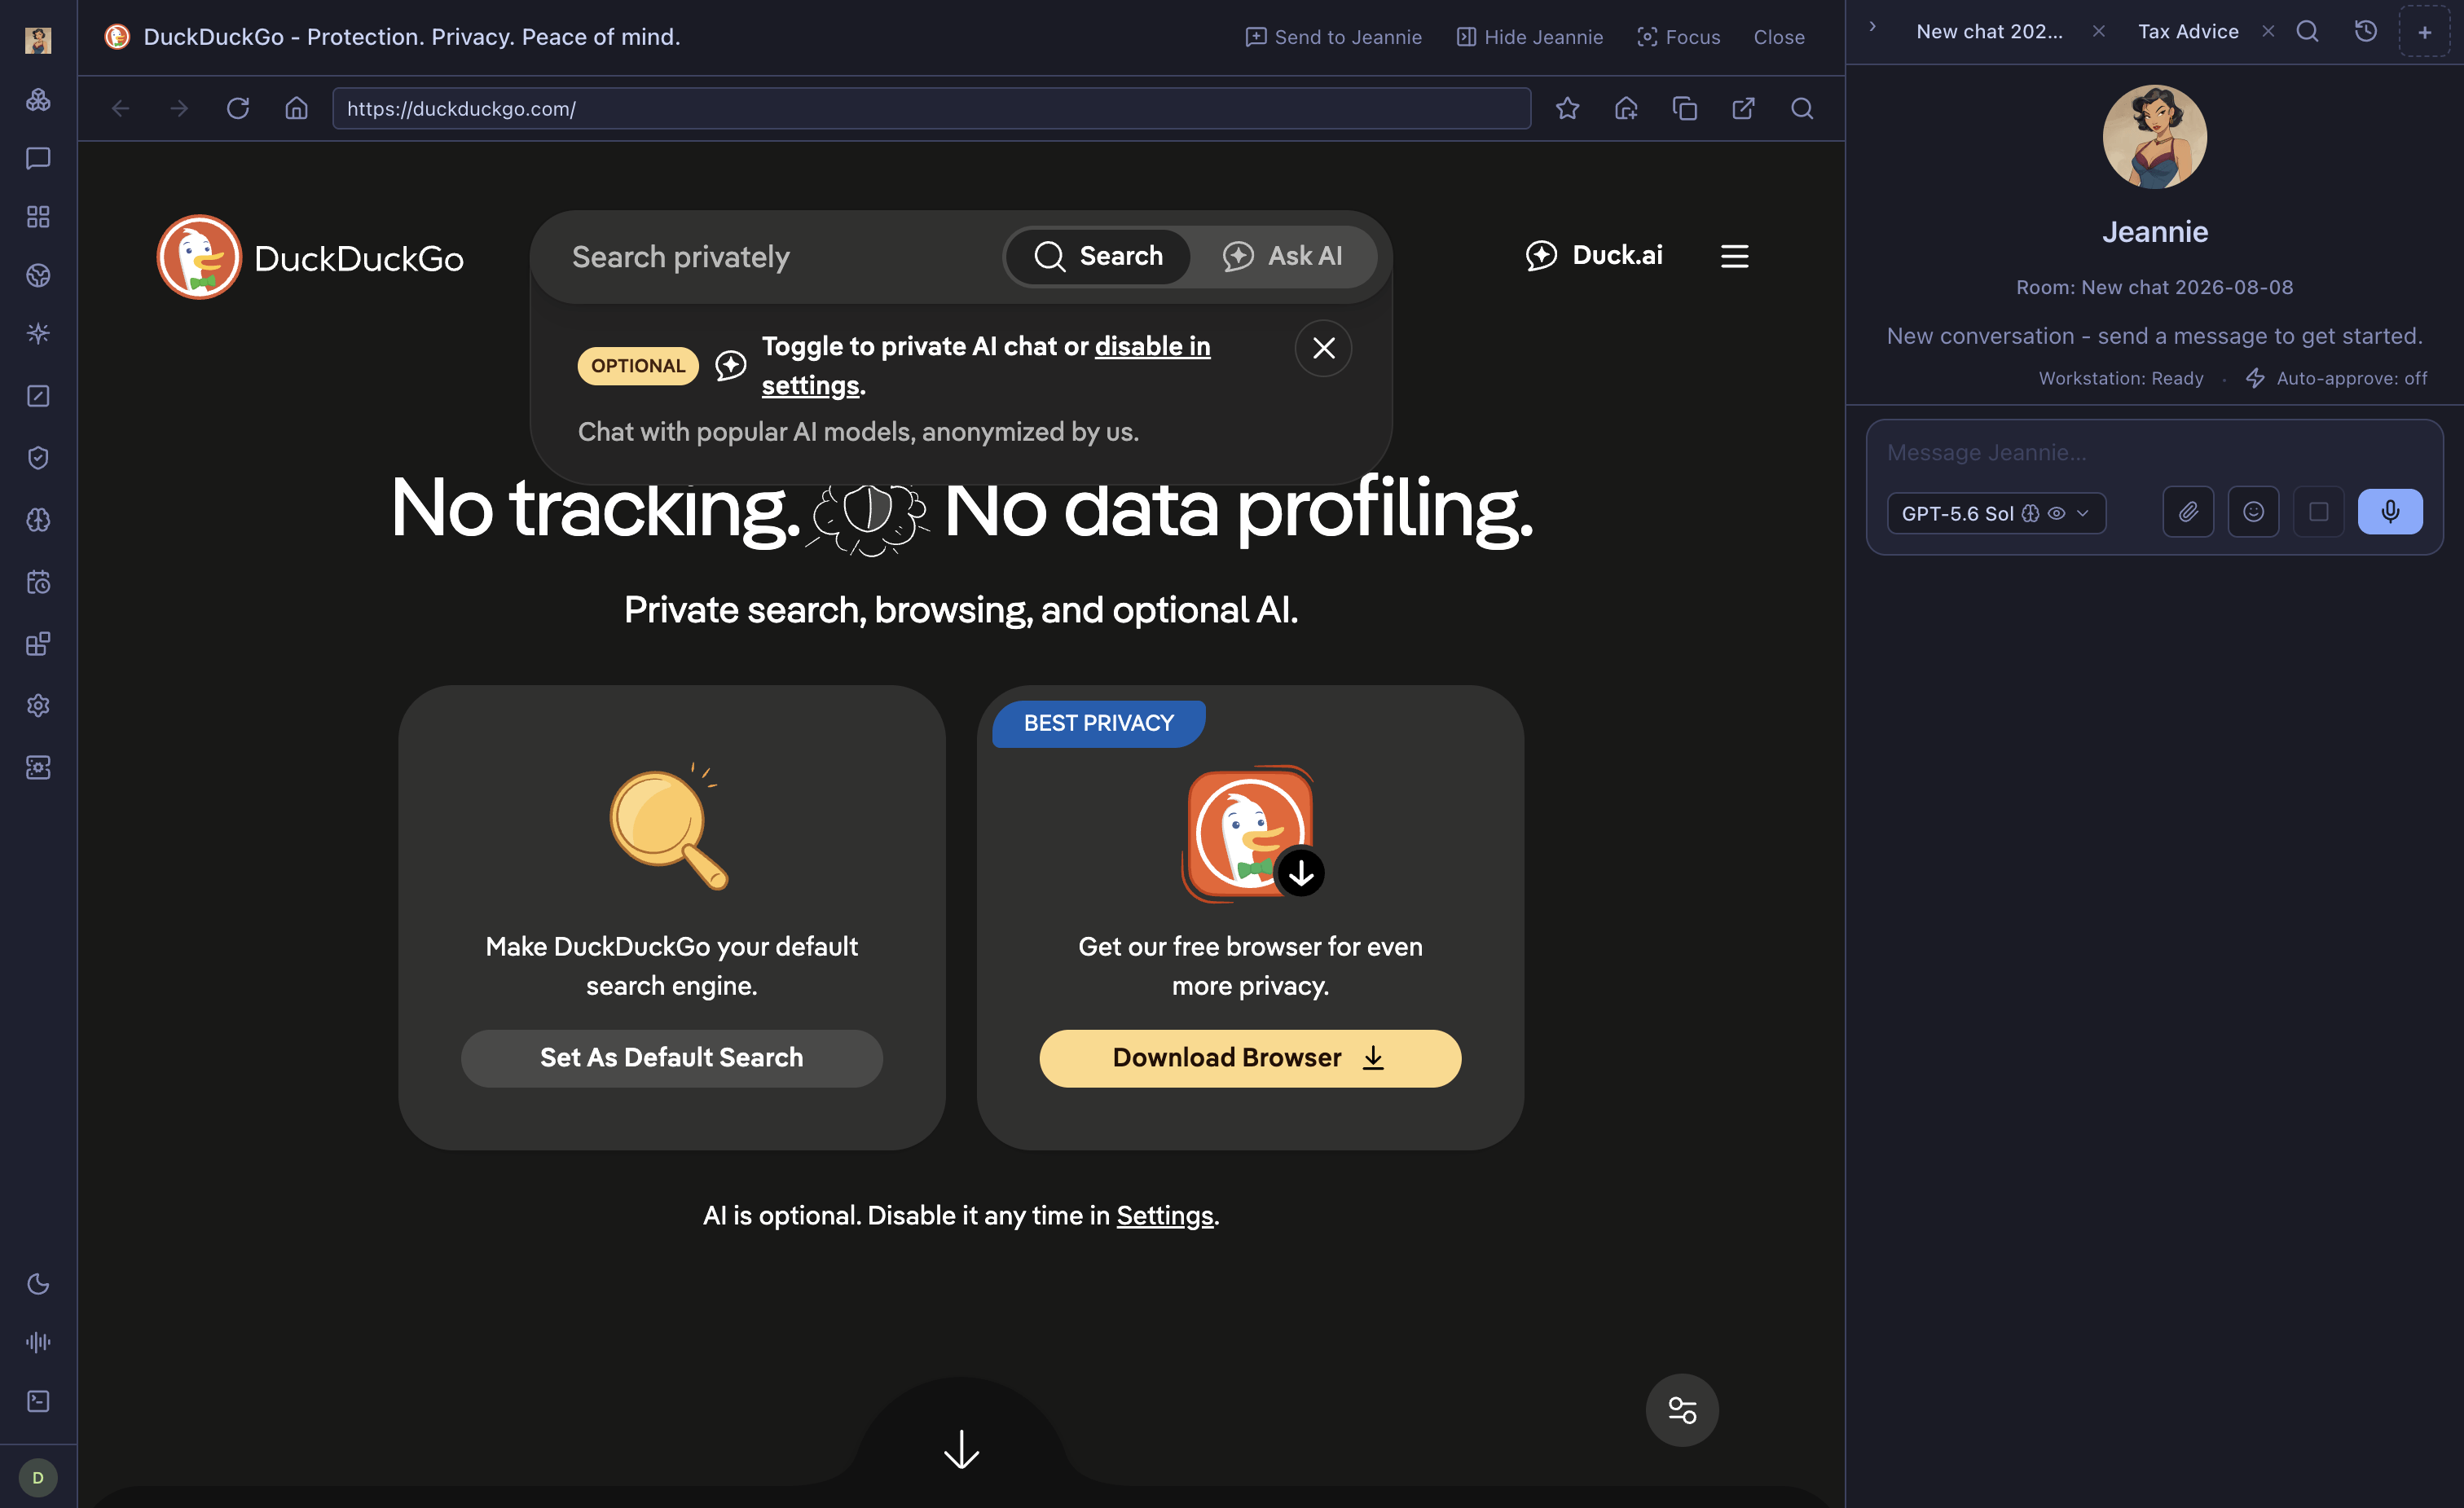2464x1508 pixels.
Task: Switch to the Tax Advice tab
Action: 2188,31
